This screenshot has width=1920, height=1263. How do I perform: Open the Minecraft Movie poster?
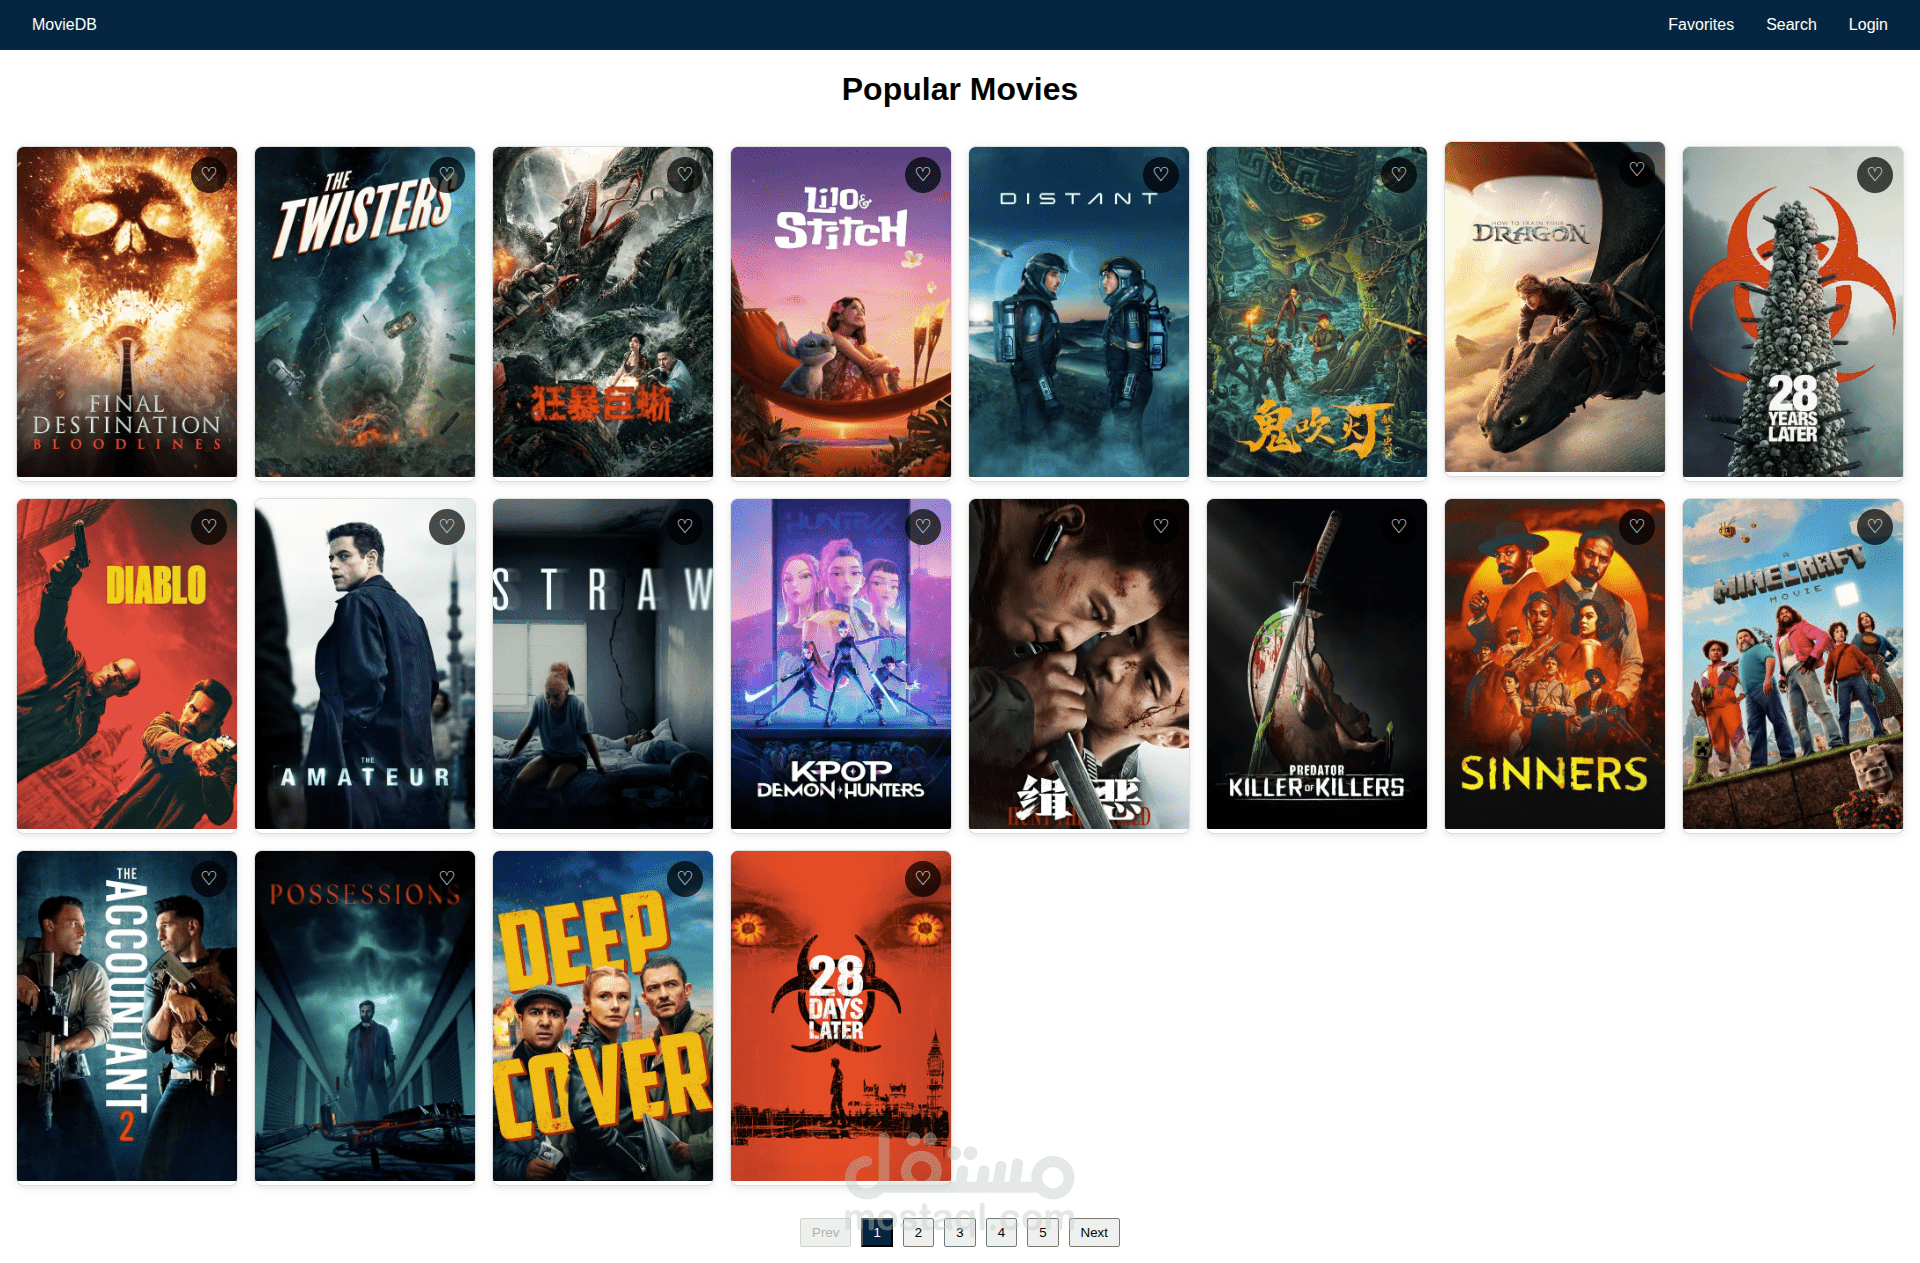1793,664
